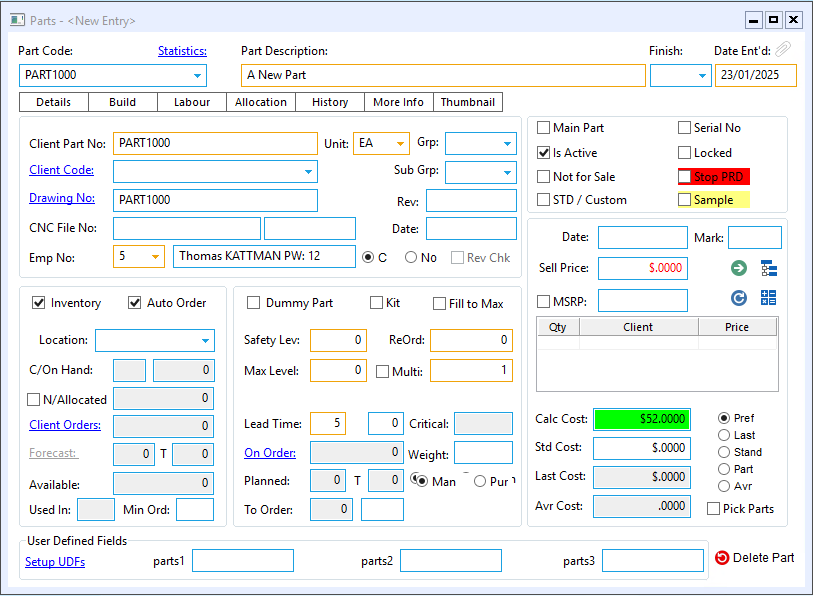
Task: Click the paperclip attachment icon
Action: (x=783, y=49)
